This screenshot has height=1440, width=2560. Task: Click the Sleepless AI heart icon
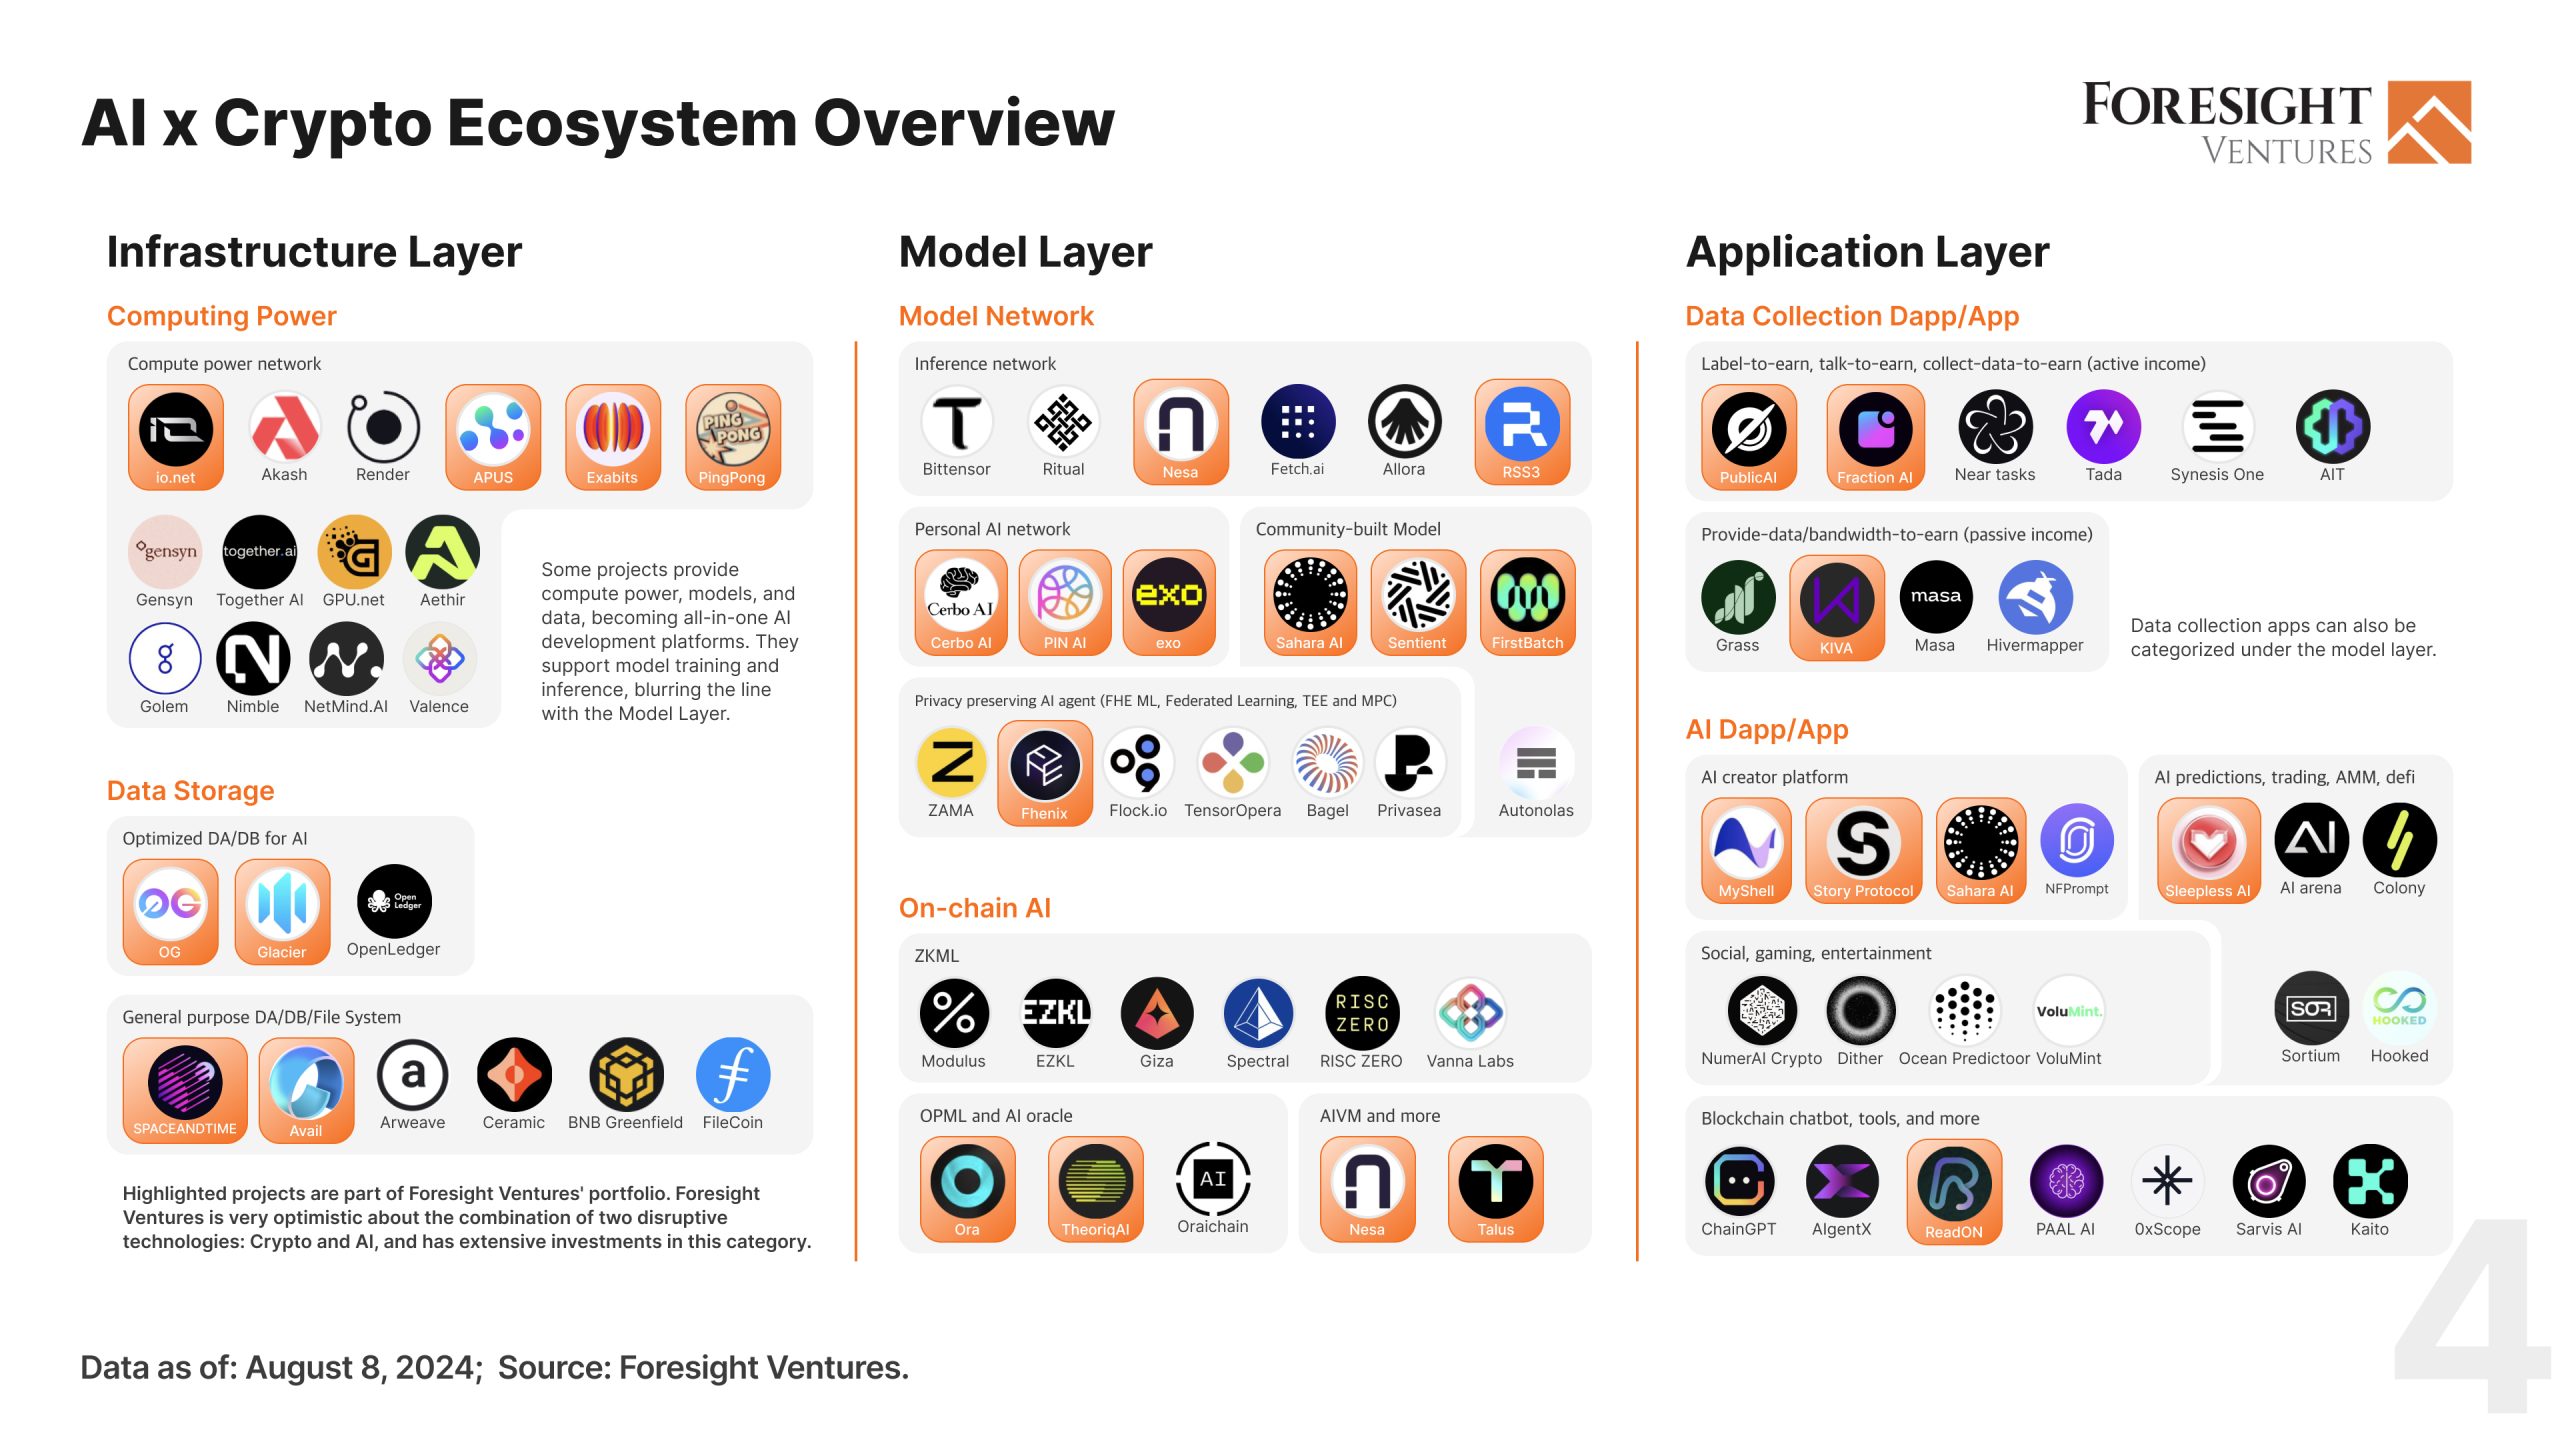click(2208, 843)
